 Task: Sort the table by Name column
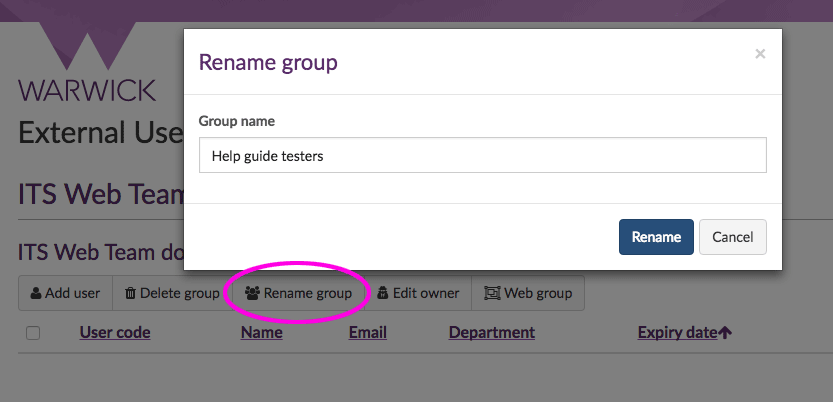click(x=261, y=333)
